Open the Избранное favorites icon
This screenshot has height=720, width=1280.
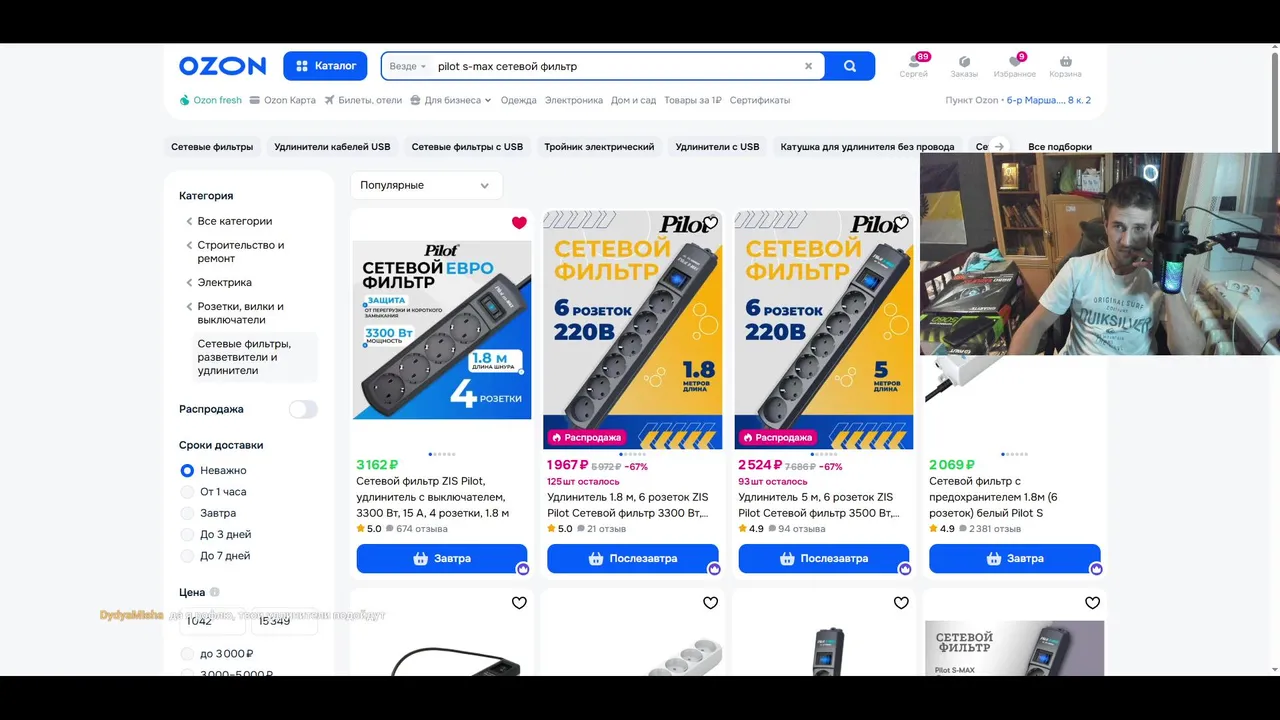click(x=1015, y=66)
